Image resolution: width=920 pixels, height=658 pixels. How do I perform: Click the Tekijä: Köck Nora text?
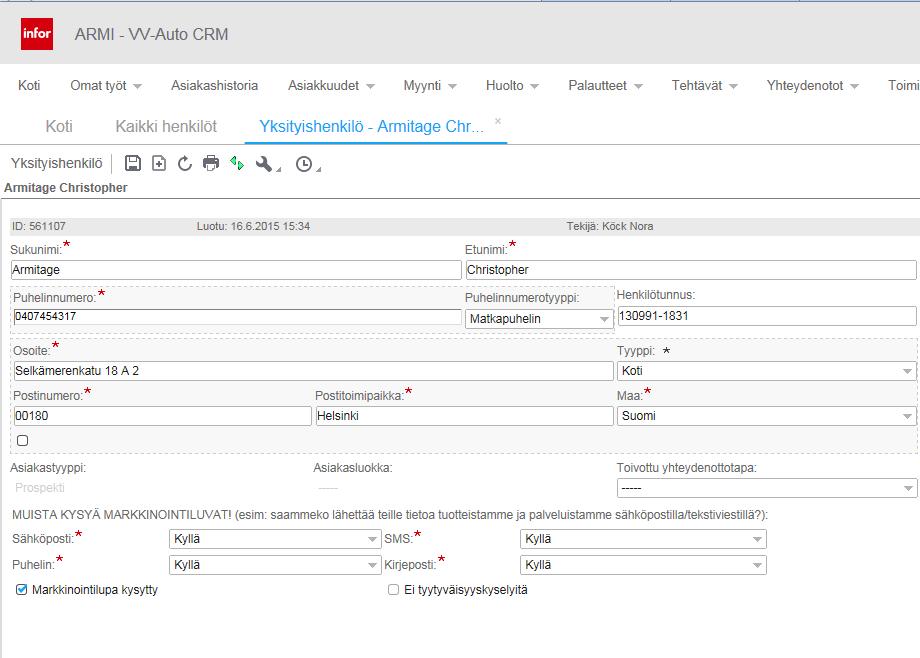(x=610, y=226)
